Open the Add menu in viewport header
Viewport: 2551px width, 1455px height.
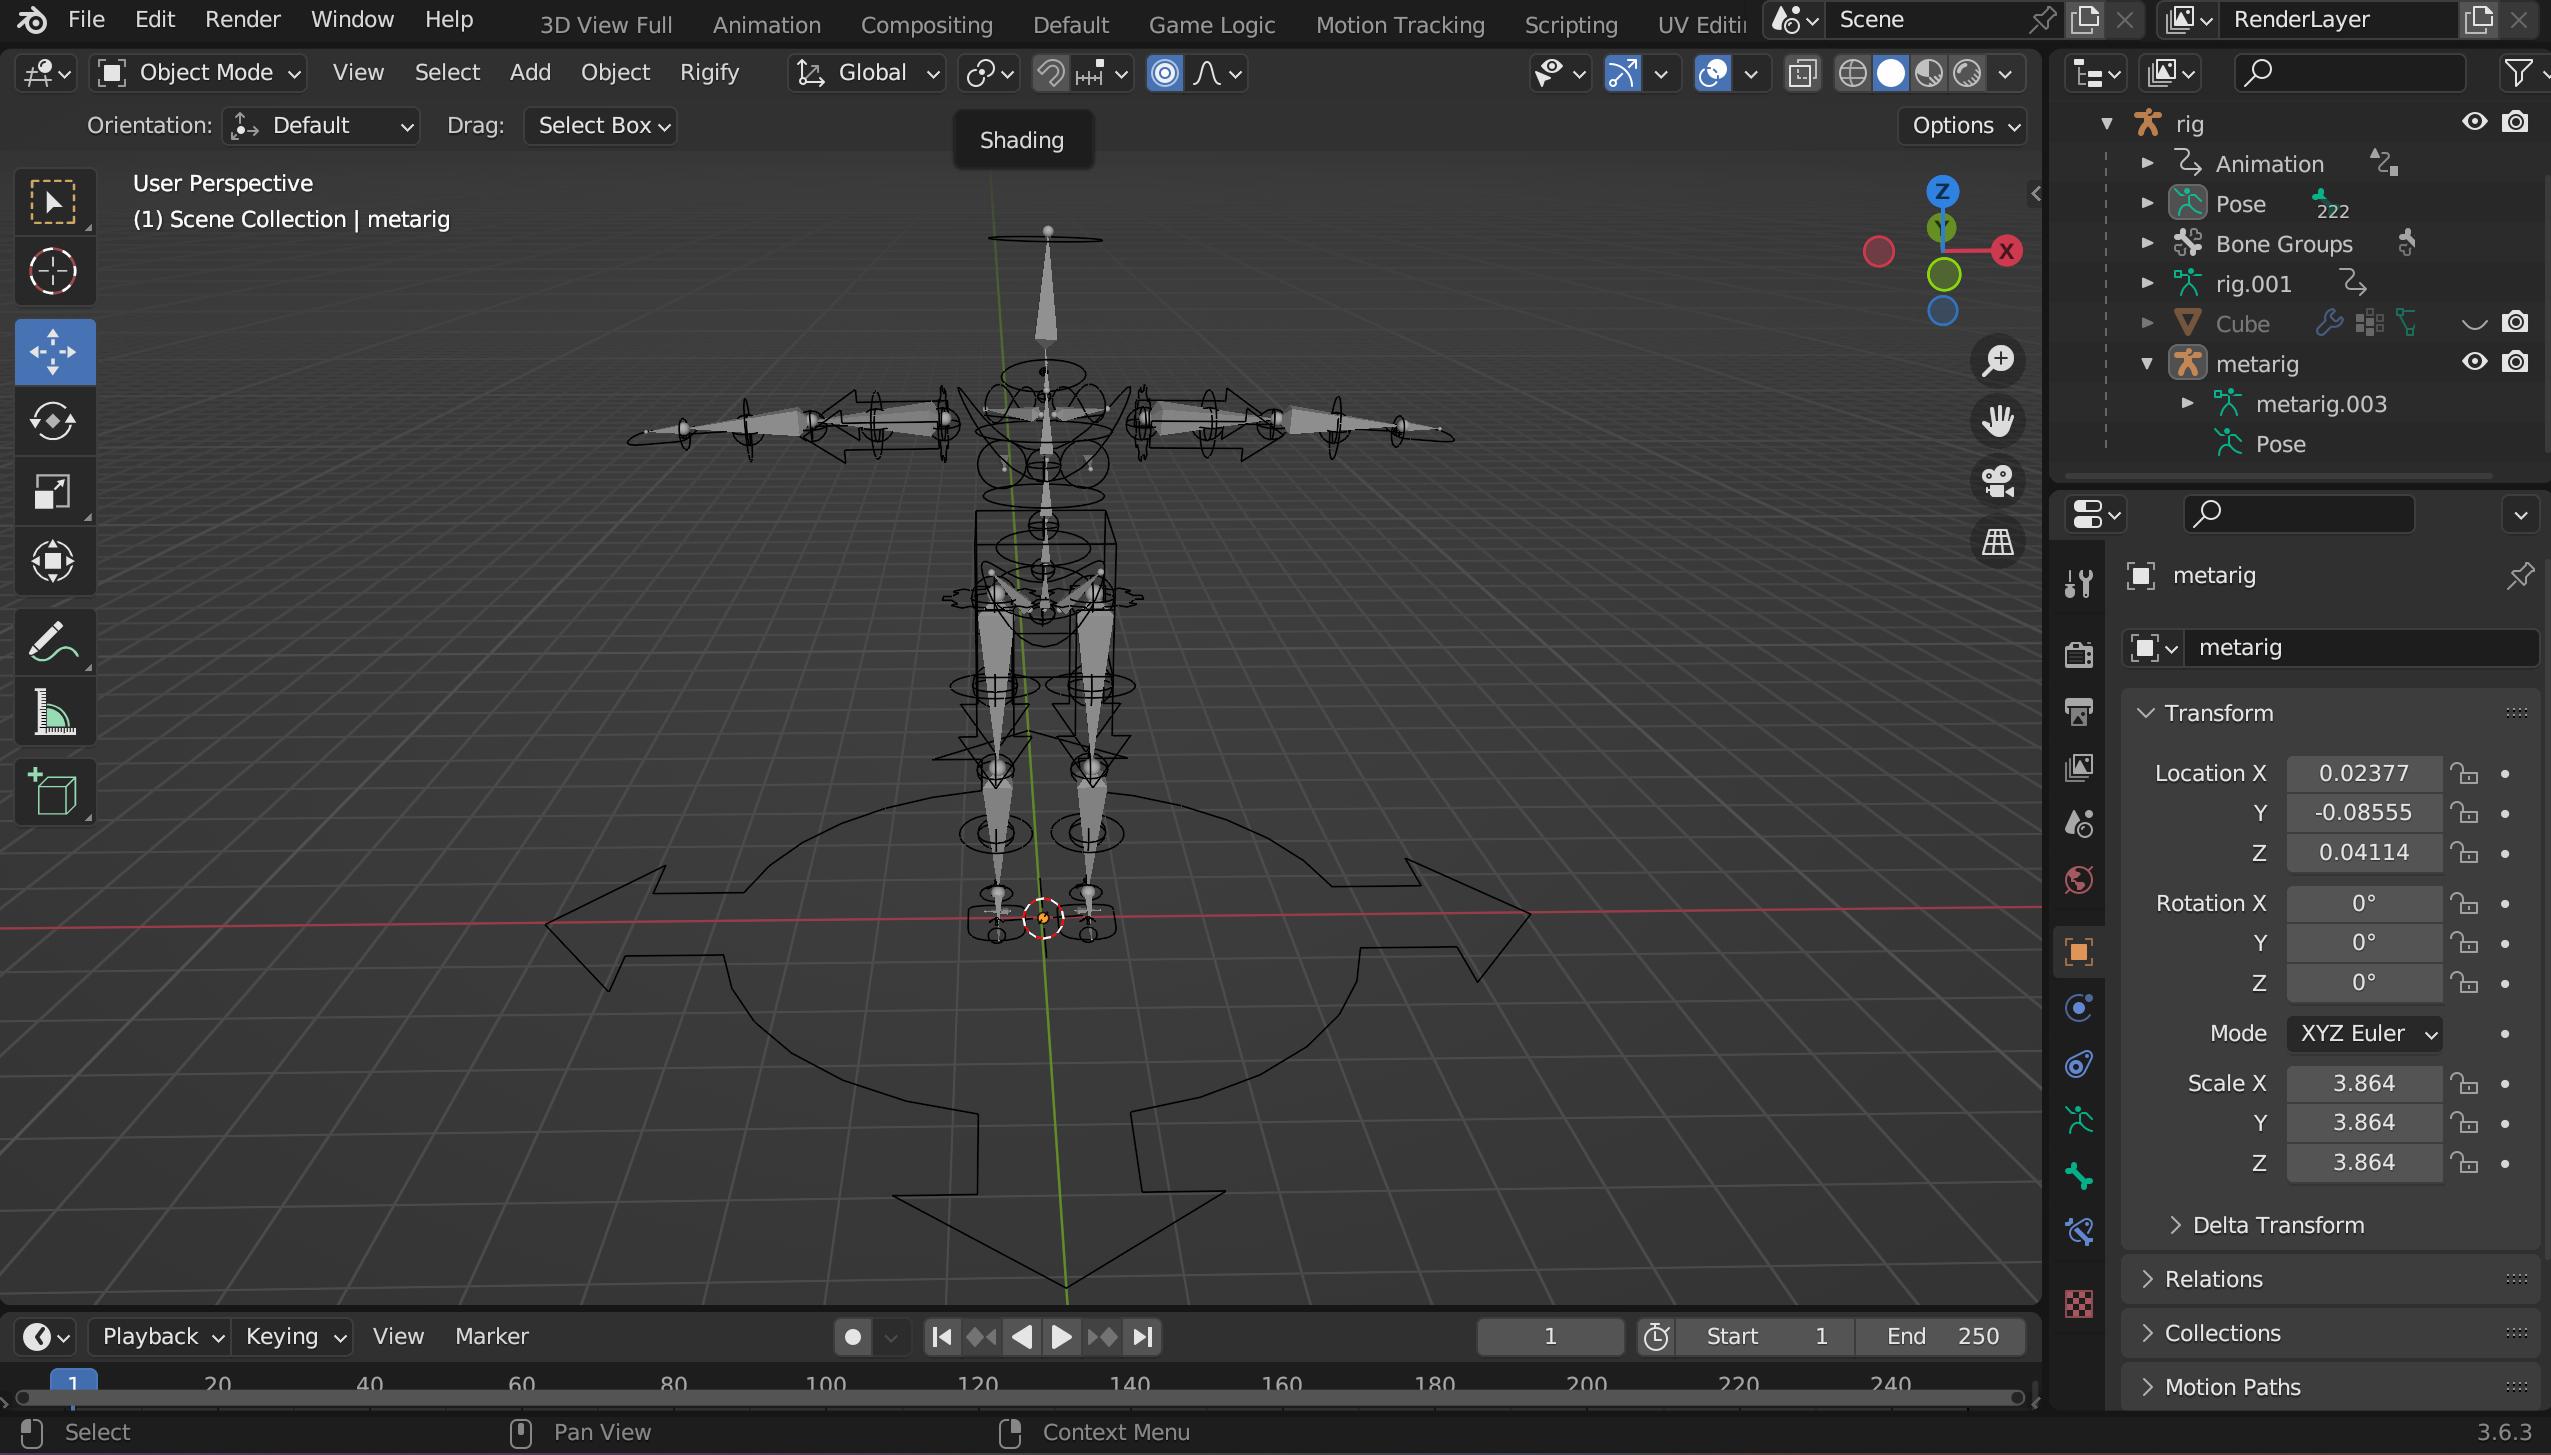530,73
